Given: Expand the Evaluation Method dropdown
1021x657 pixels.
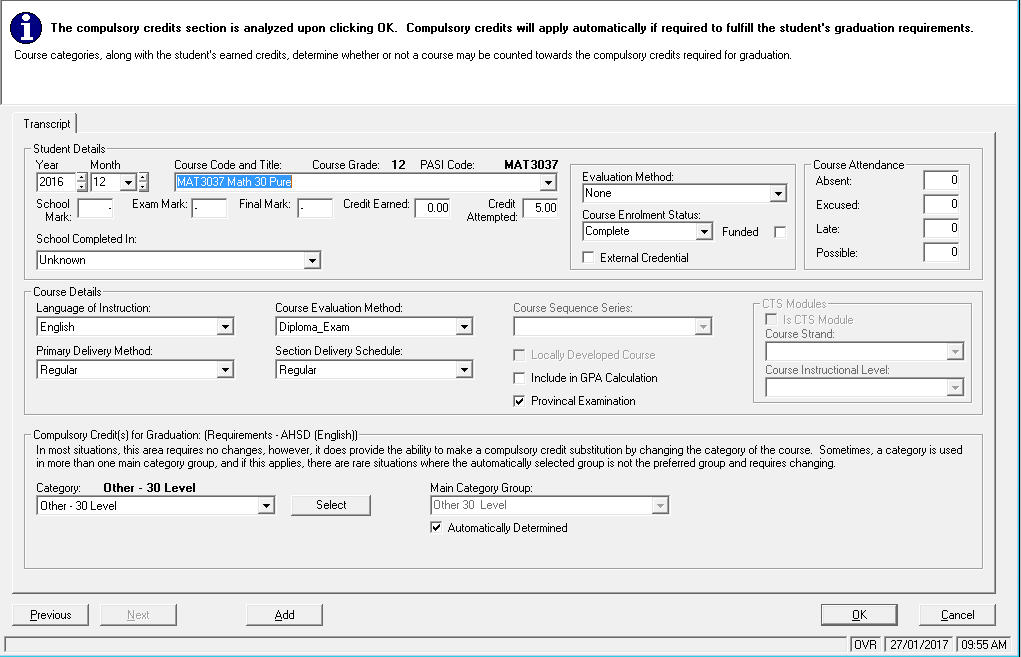Looking at the screenshot, I should (778, 193).
